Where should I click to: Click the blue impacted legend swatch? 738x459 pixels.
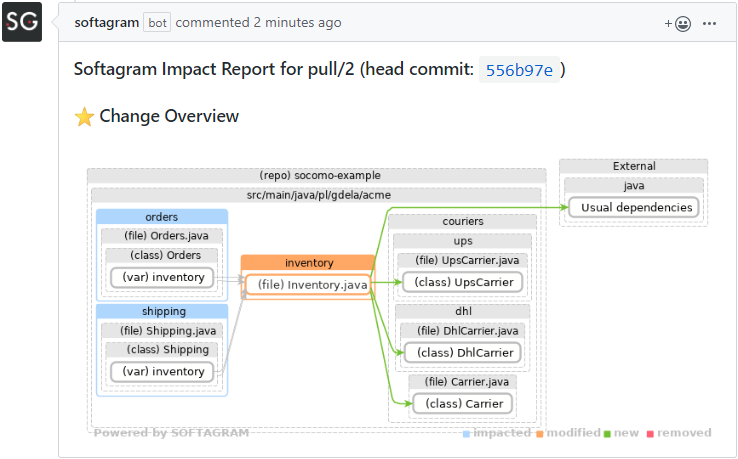click(x=466, y=434)
